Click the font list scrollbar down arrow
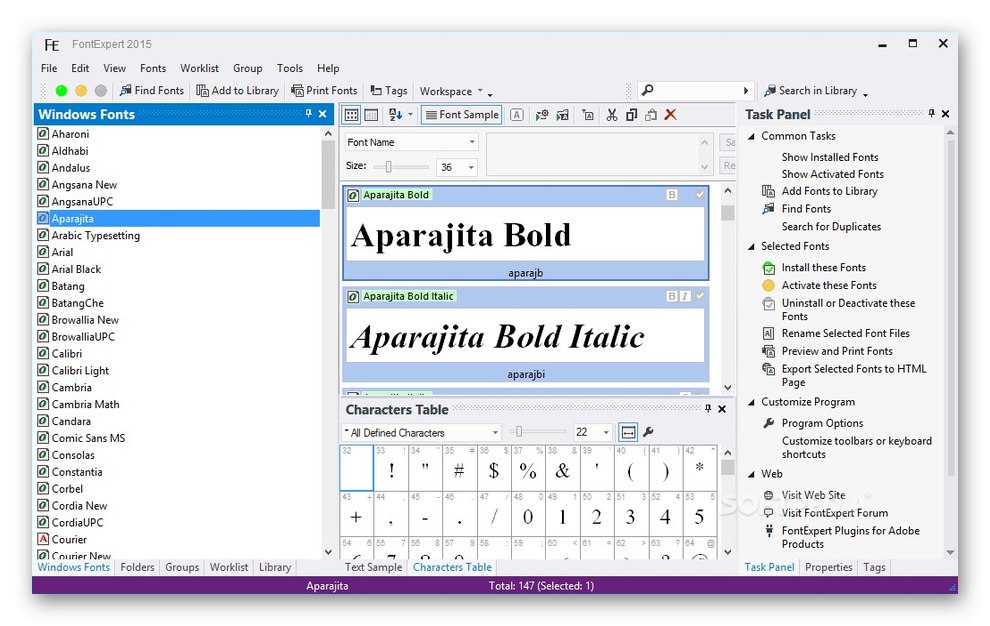 (x=328, y=551)
